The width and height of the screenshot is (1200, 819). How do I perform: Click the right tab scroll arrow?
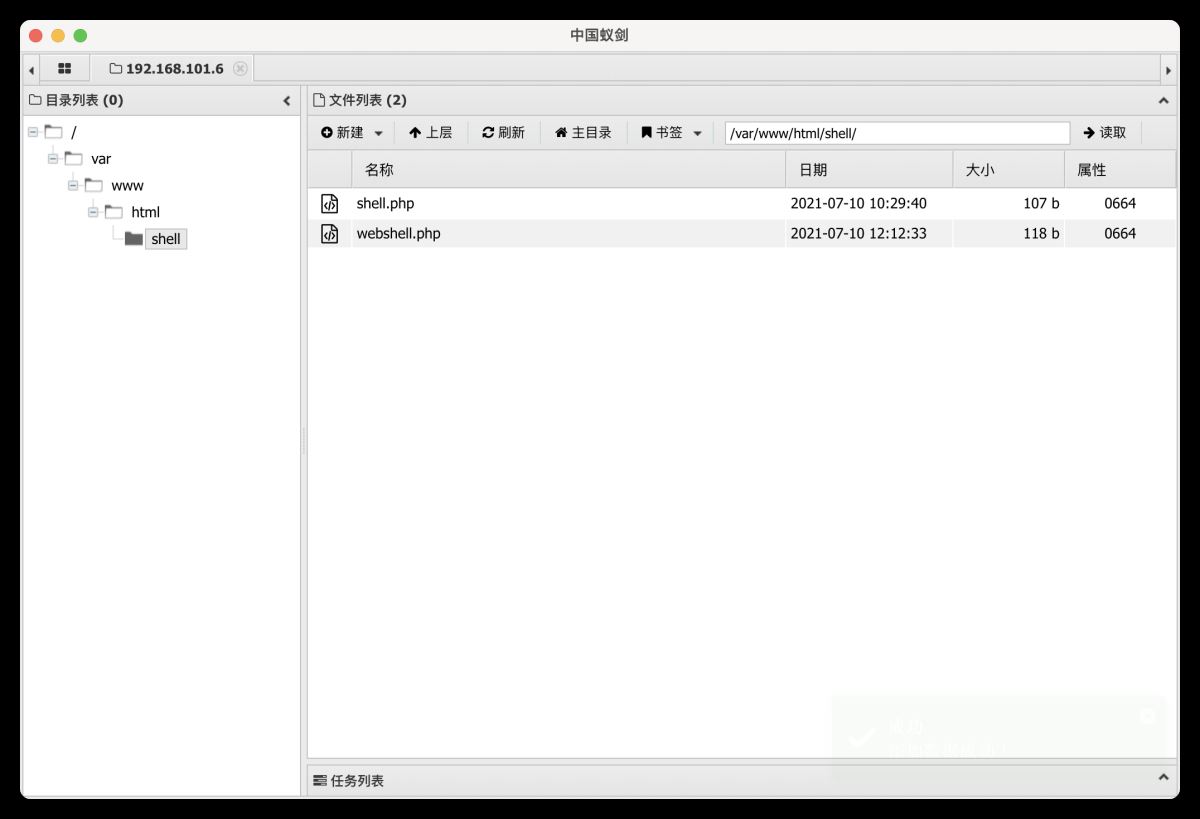(x=1168, y=69)
